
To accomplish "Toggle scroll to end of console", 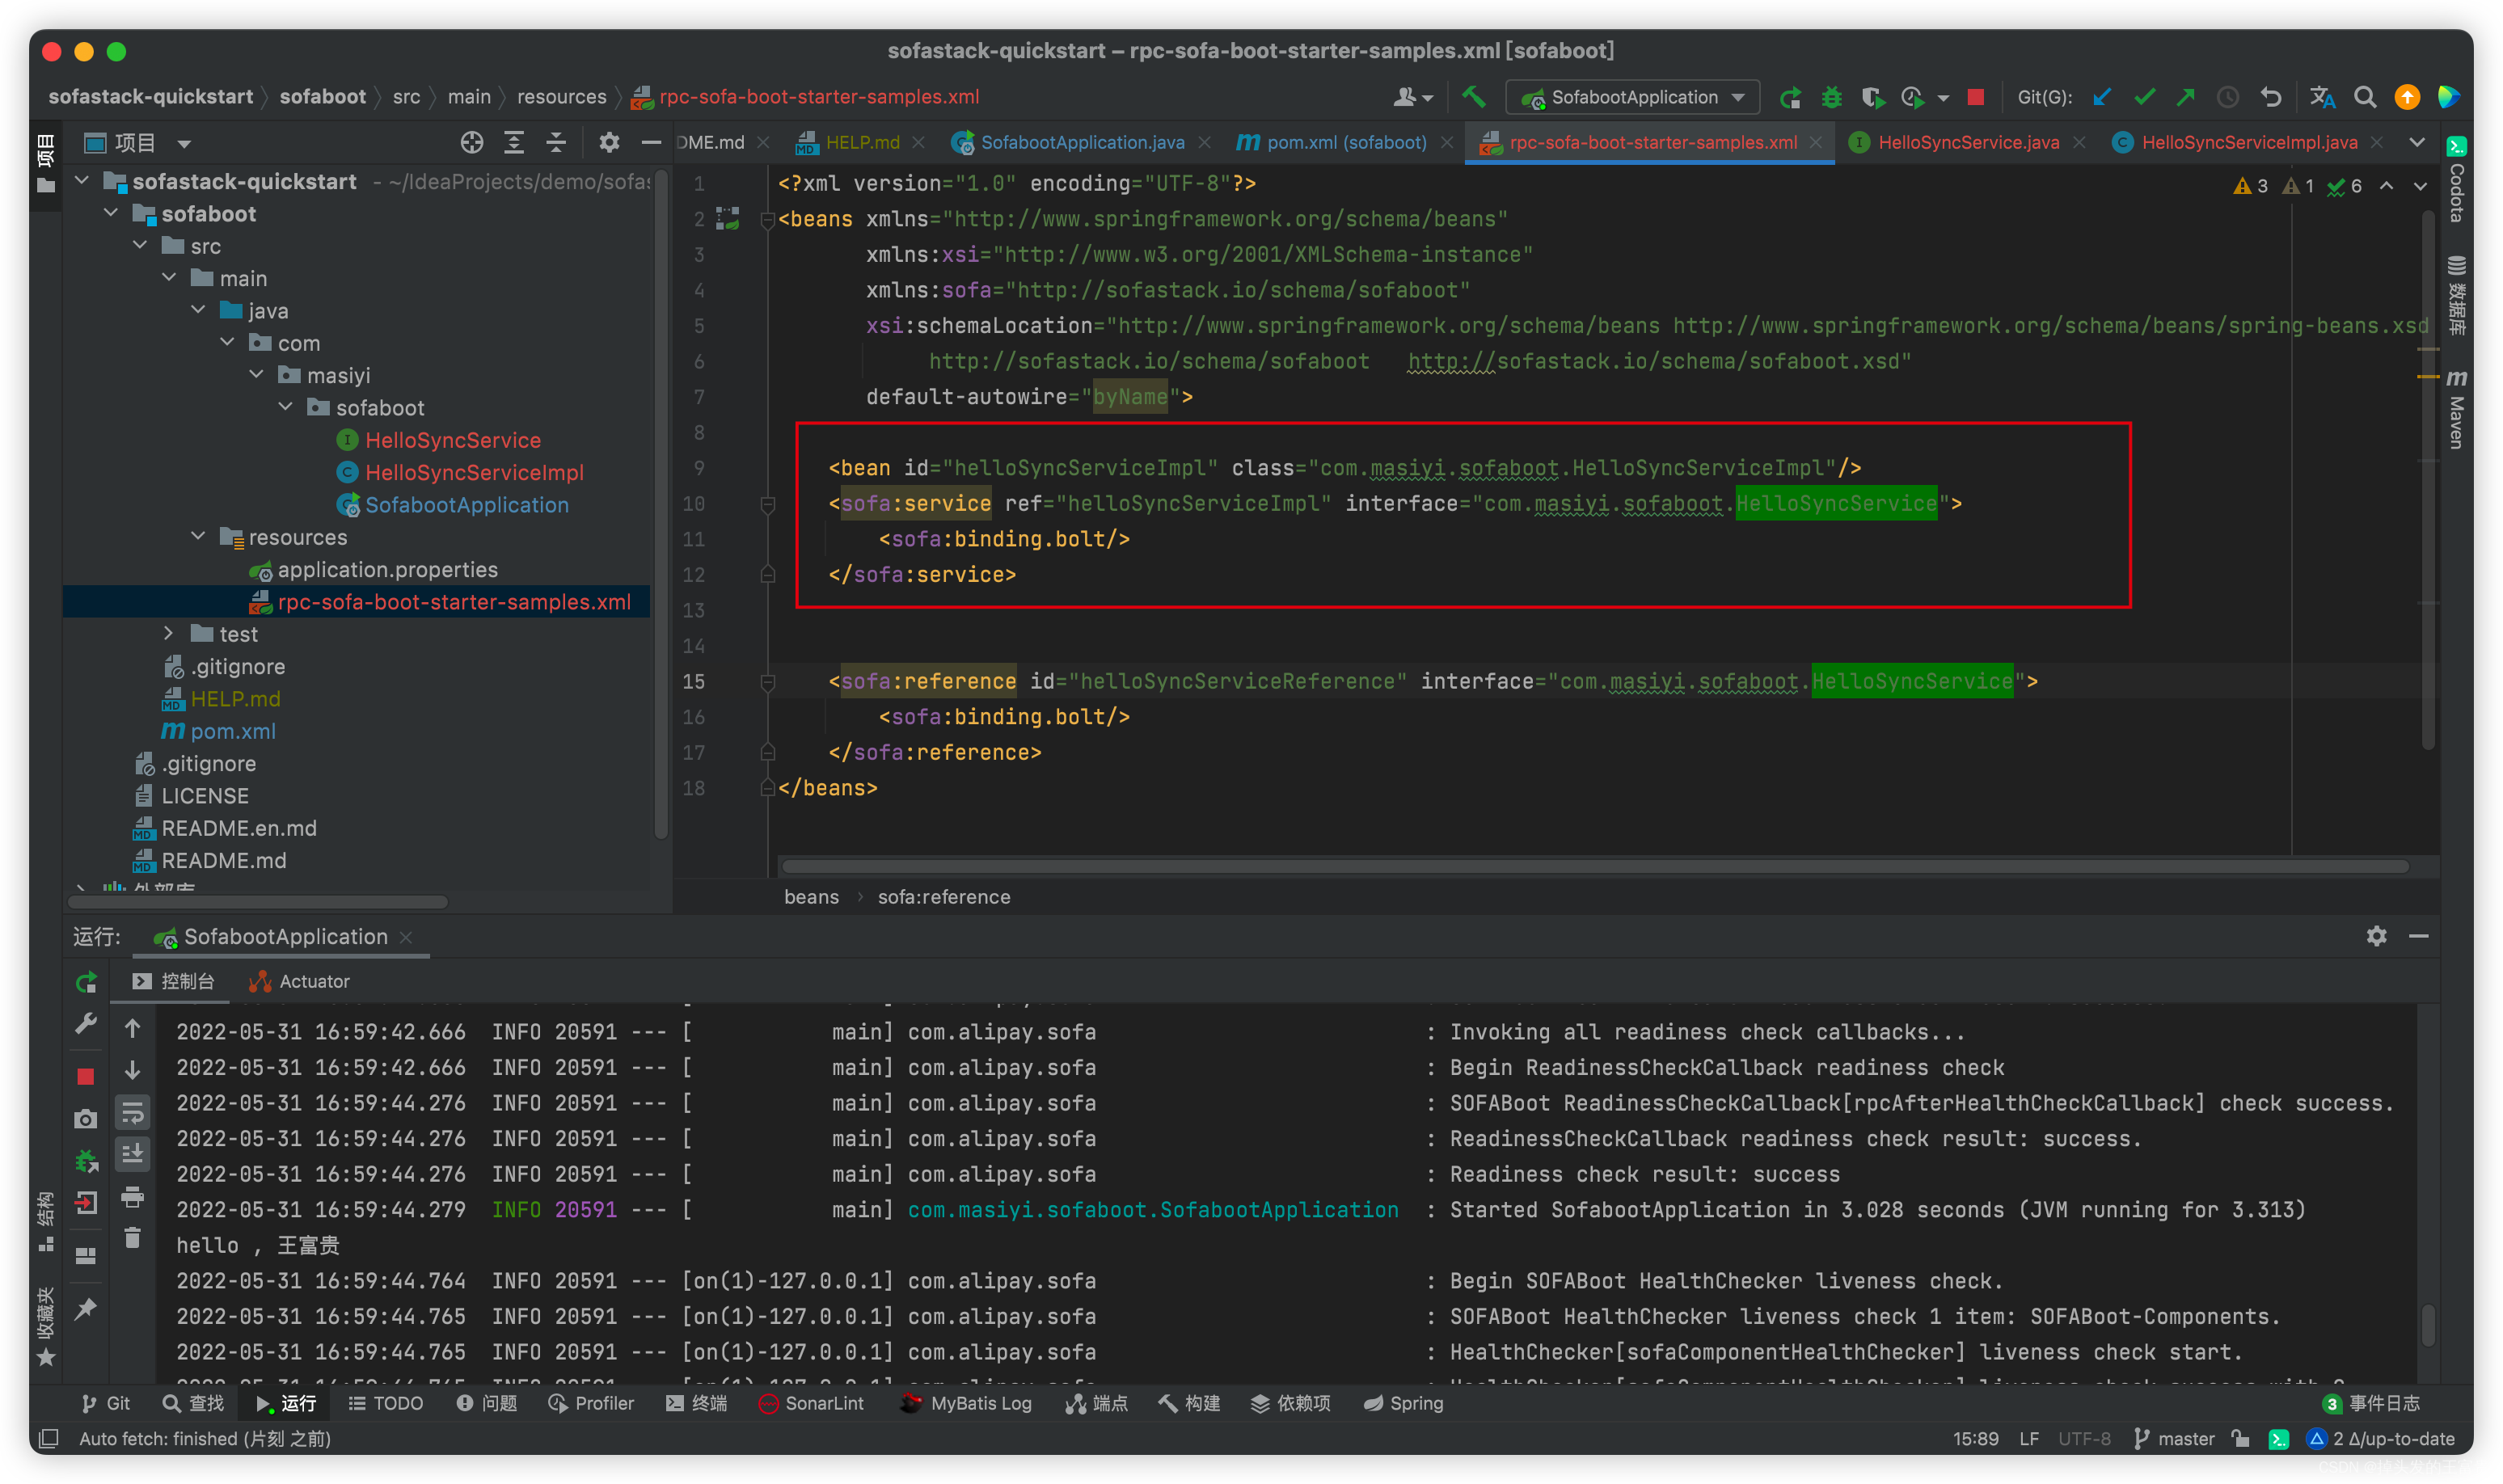I will 132,1154.
